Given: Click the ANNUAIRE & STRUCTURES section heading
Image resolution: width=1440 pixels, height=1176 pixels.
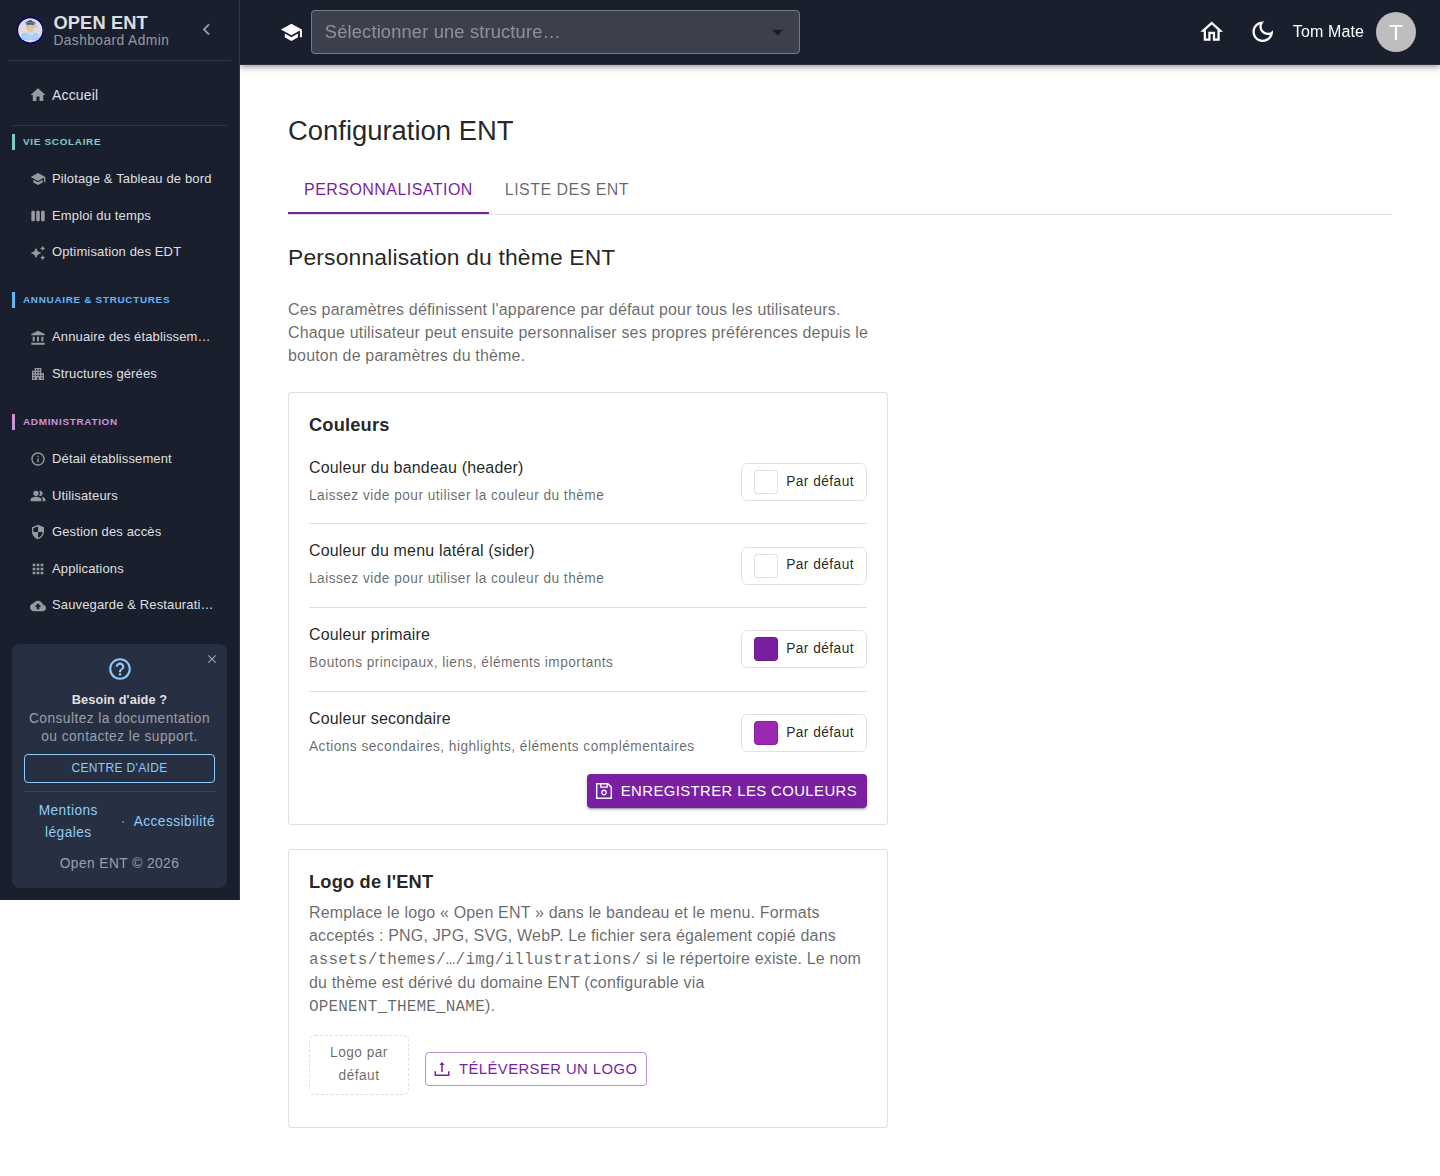Looking at the screenshot, I should pos(96,300).
